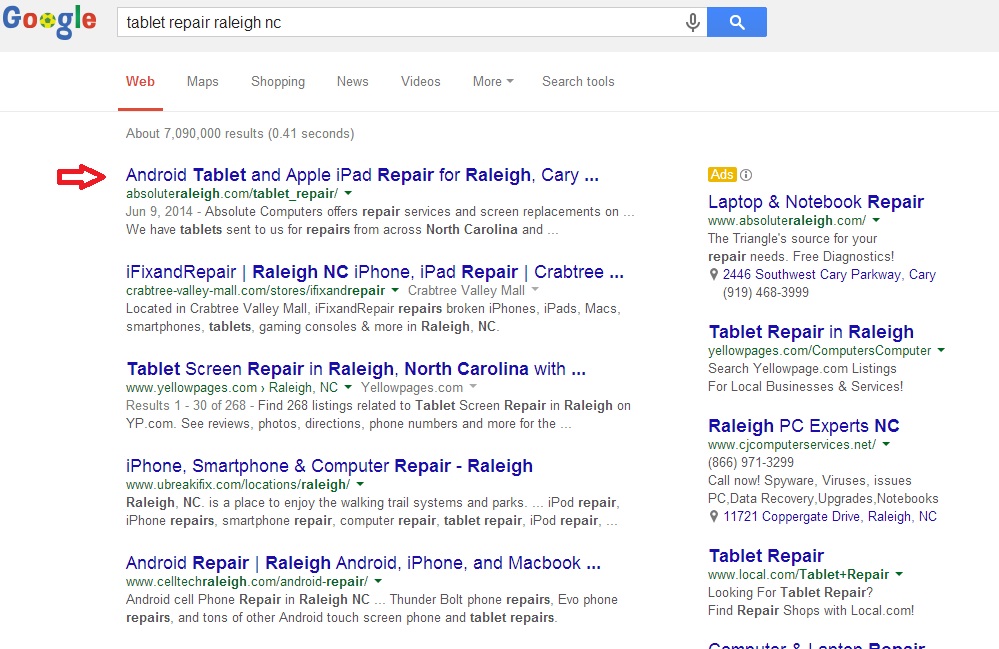Click phone number (866) 971-3299
This screenshot has width=999, height=649.
coord(751,462)
